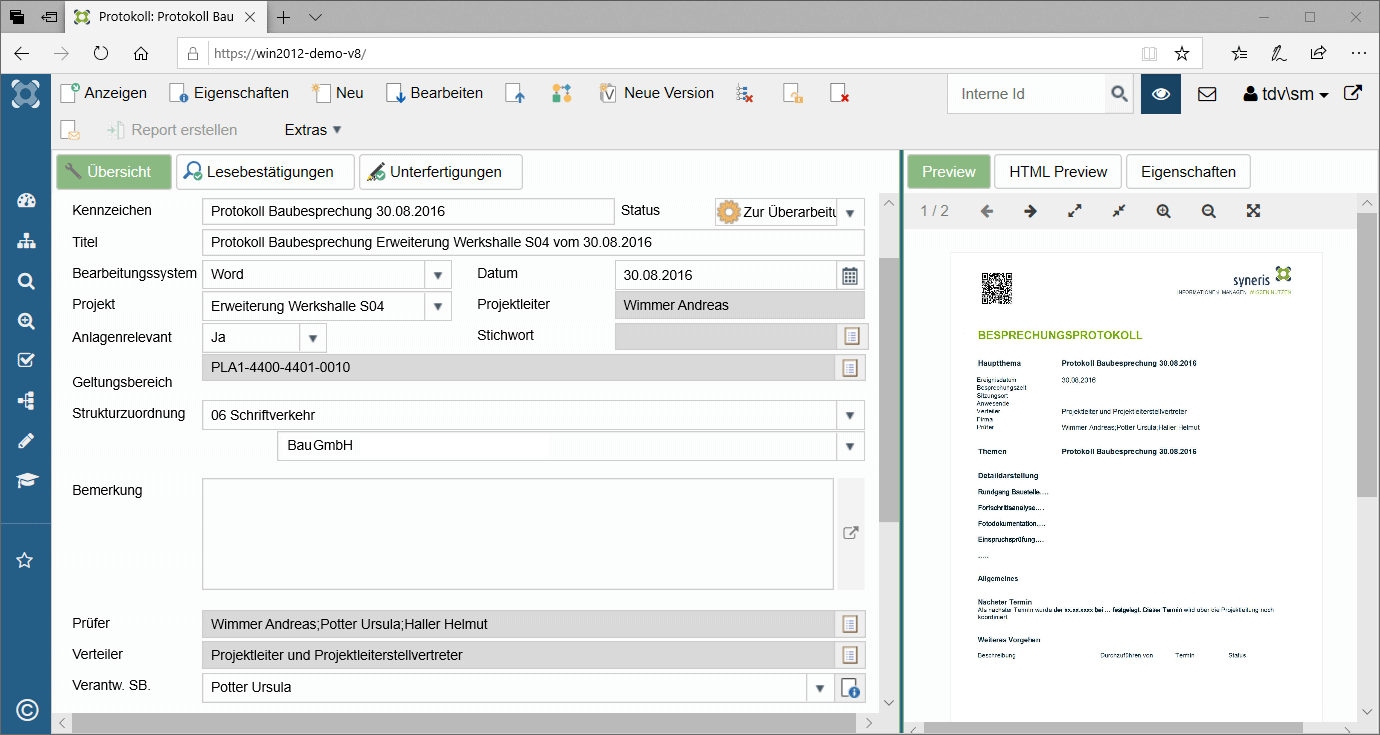Click the compress preview arrows icon
This screenshot has height=735, width=1380.
coord(1119,211)
